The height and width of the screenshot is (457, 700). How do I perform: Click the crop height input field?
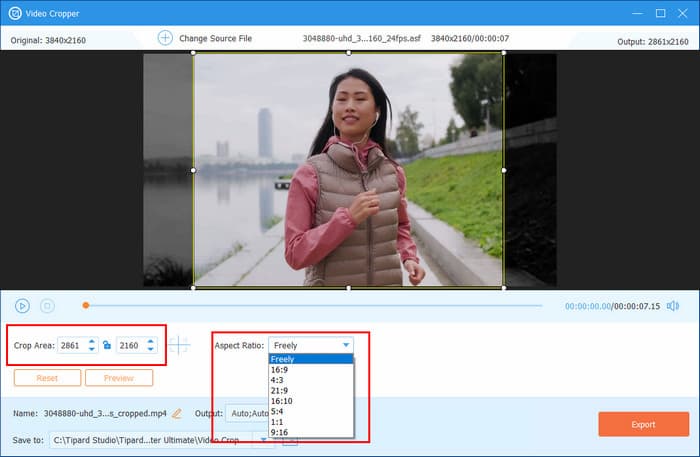130,345
